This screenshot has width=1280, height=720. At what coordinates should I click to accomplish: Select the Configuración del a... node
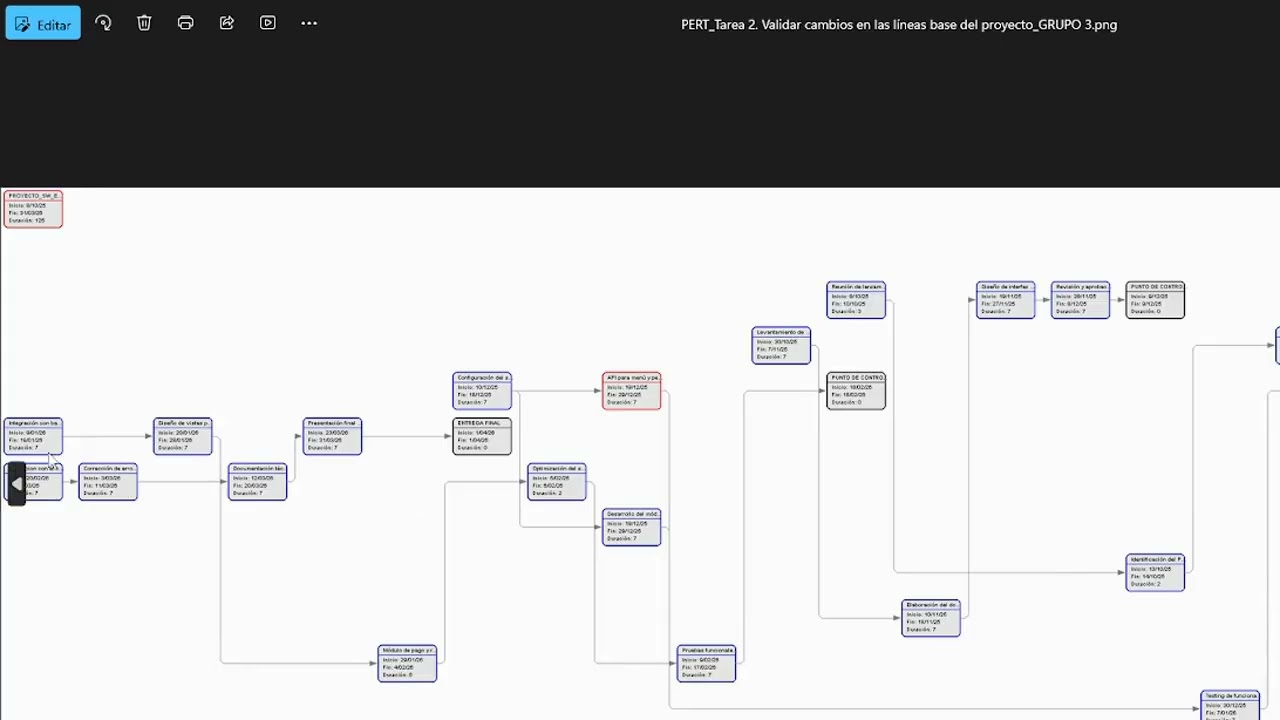(x=482, y=391)
